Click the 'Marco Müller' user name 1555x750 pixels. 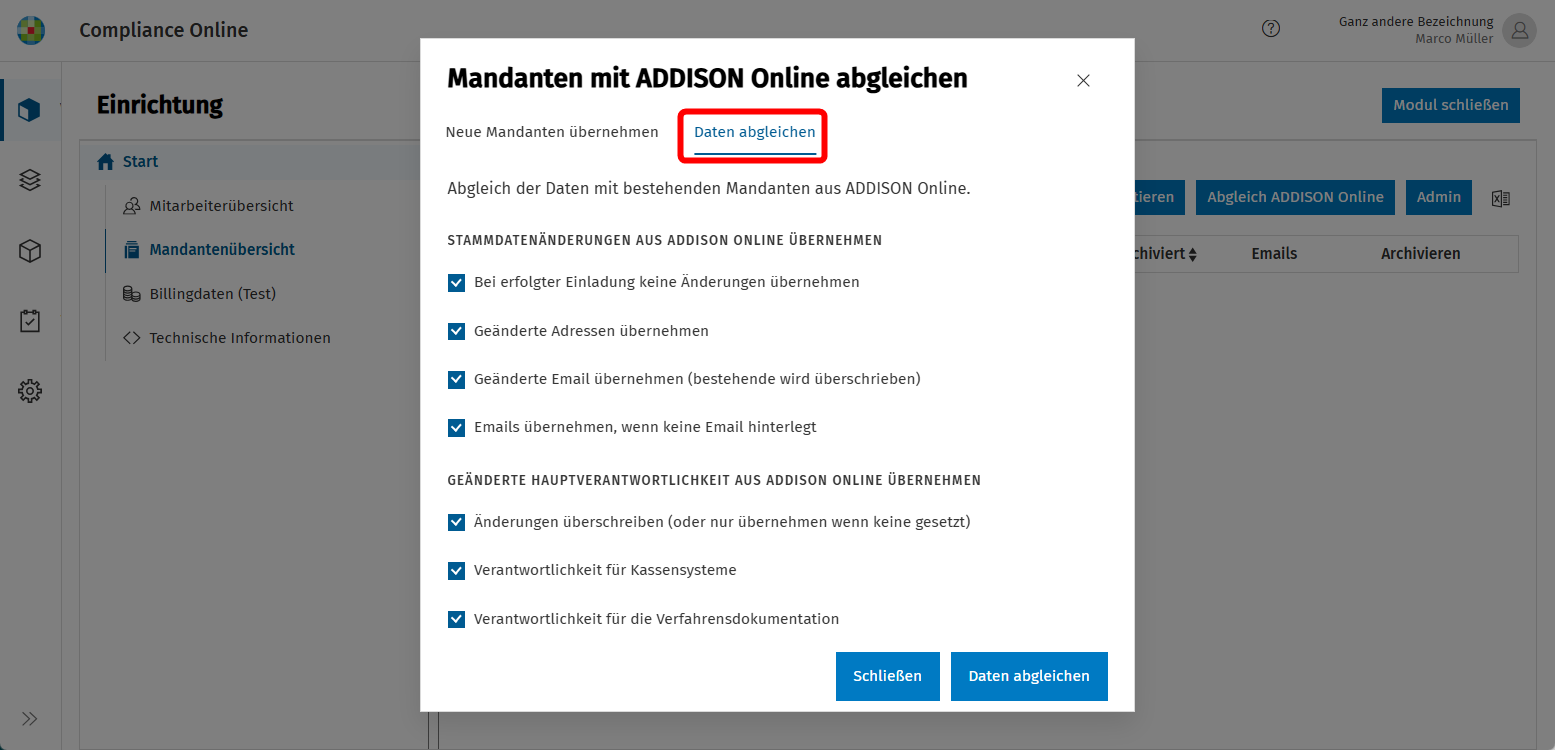click(1454, 39)
